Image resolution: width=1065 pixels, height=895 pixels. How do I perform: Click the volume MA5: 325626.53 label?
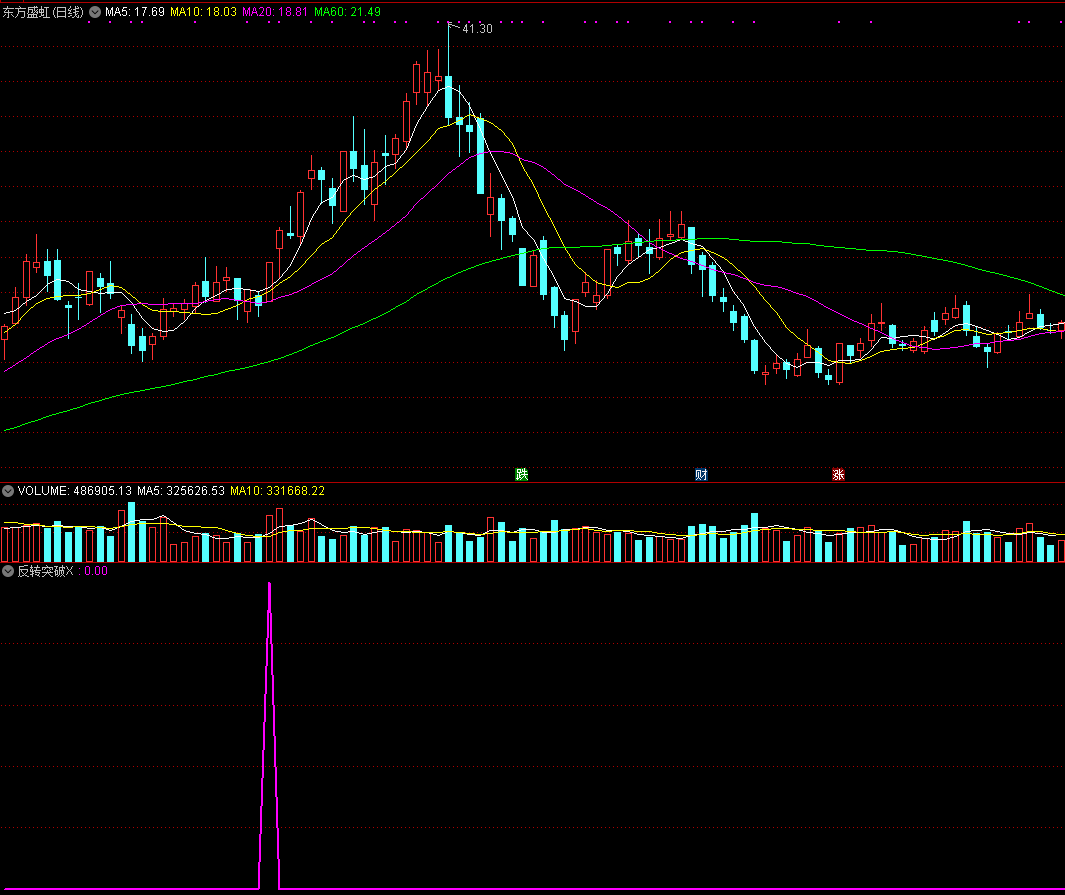(x=181, y=491)
